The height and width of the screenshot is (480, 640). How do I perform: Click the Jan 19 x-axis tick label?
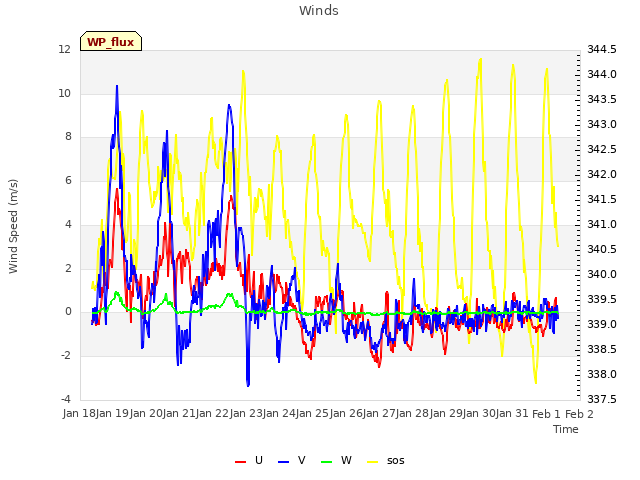tap(112, 413)
